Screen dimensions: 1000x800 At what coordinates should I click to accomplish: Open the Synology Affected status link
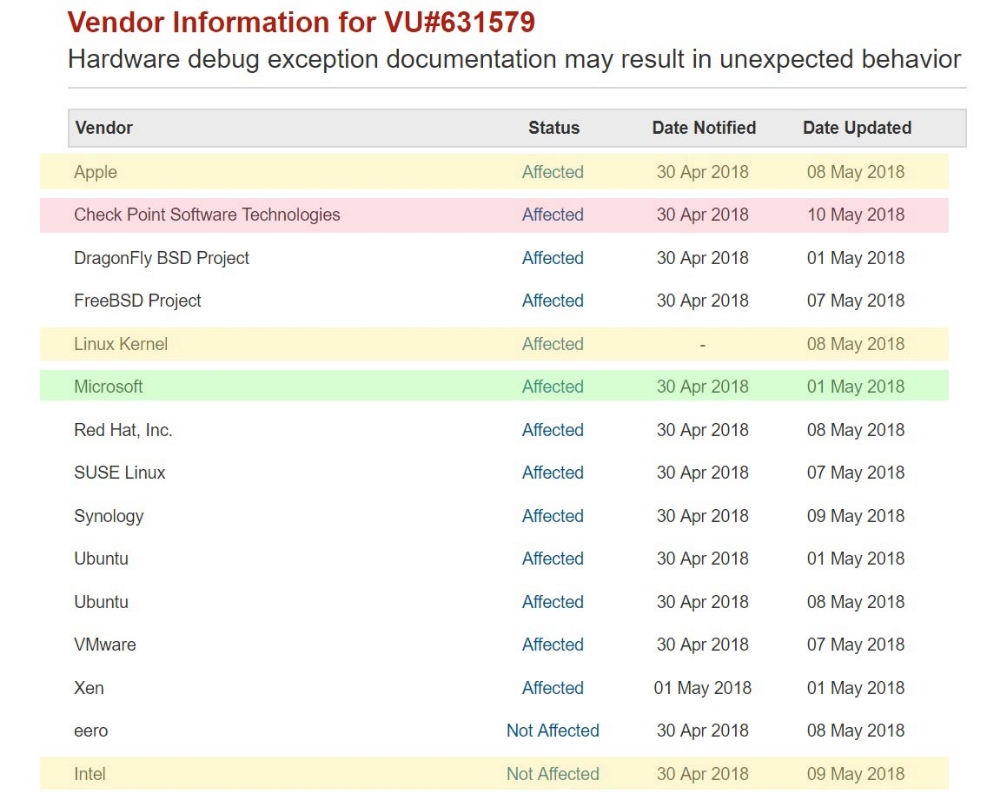[x=552, y=515]
